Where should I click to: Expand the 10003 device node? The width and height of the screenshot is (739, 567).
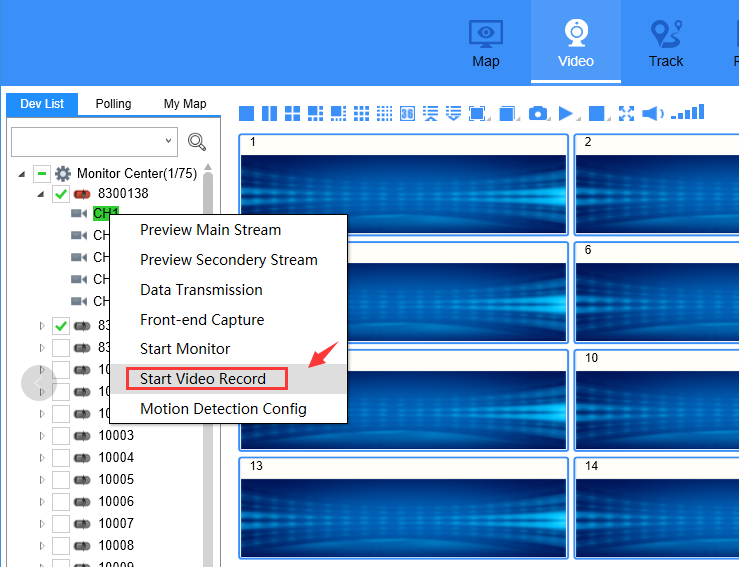pyautogui.click(x=42, y=436)
